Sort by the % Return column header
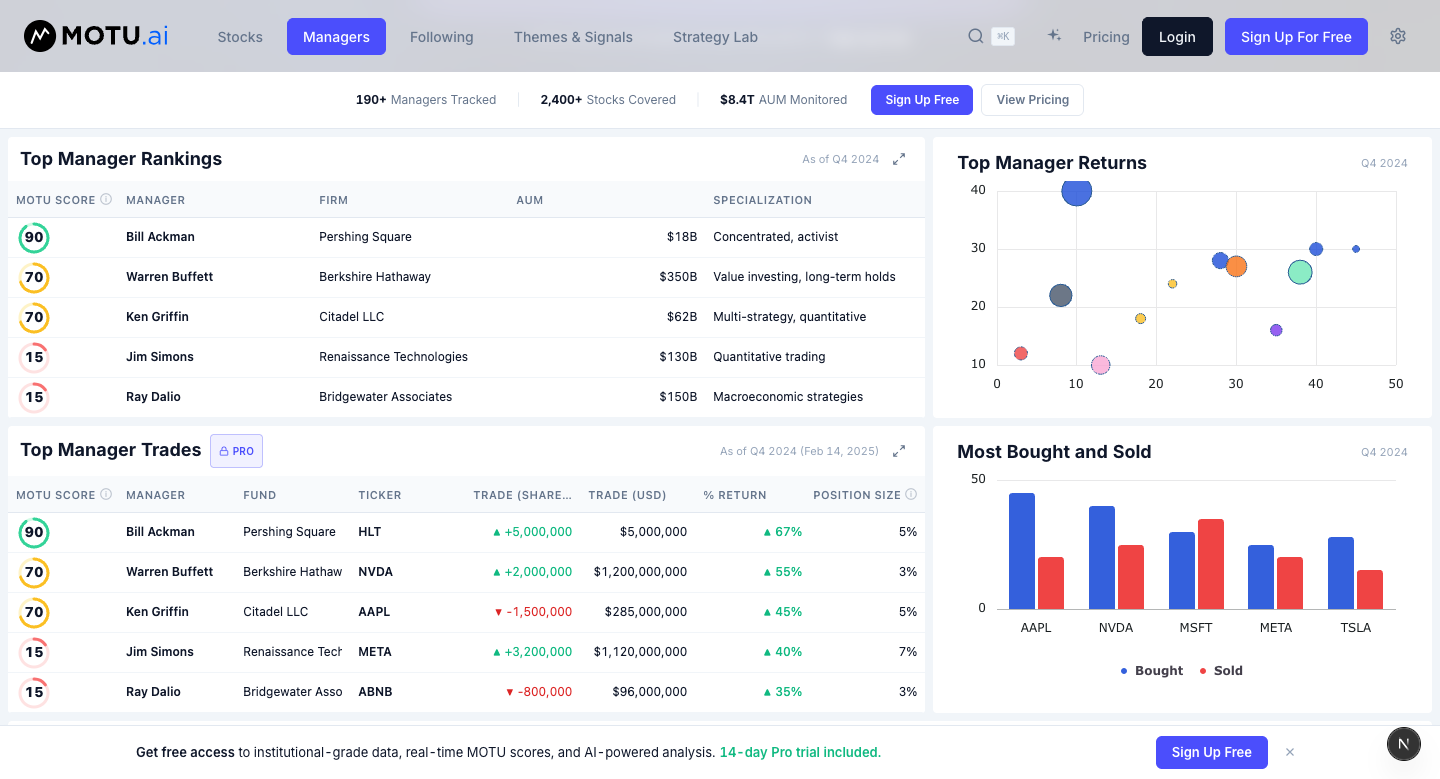1440x779 pixels. click(x=735, y=495)
